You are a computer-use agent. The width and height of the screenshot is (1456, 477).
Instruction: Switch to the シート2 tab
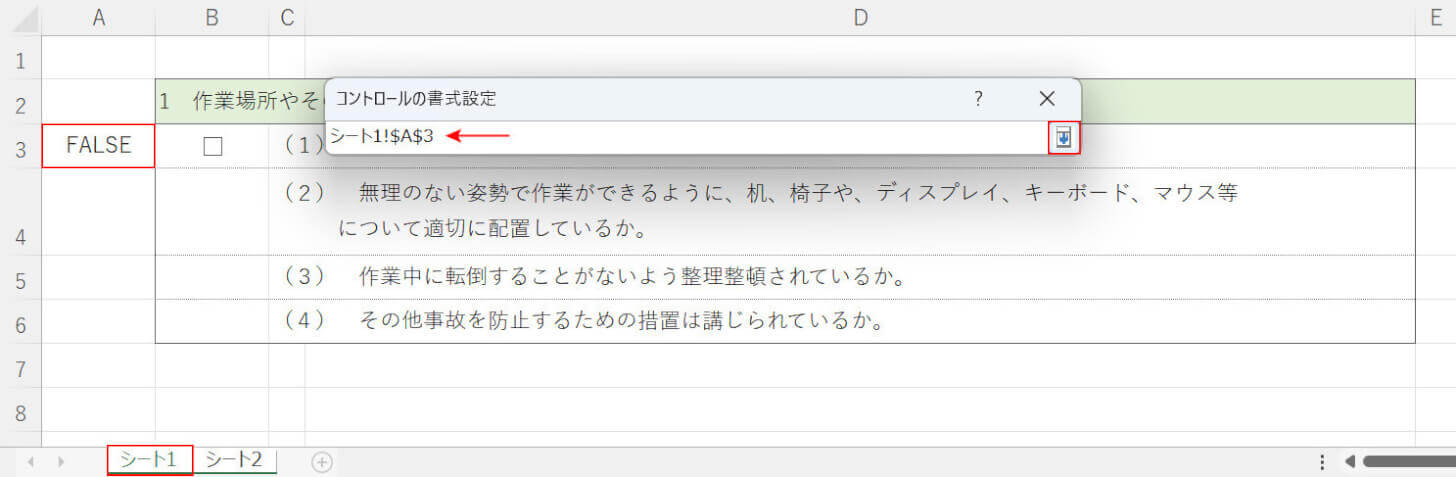point(234,460)
